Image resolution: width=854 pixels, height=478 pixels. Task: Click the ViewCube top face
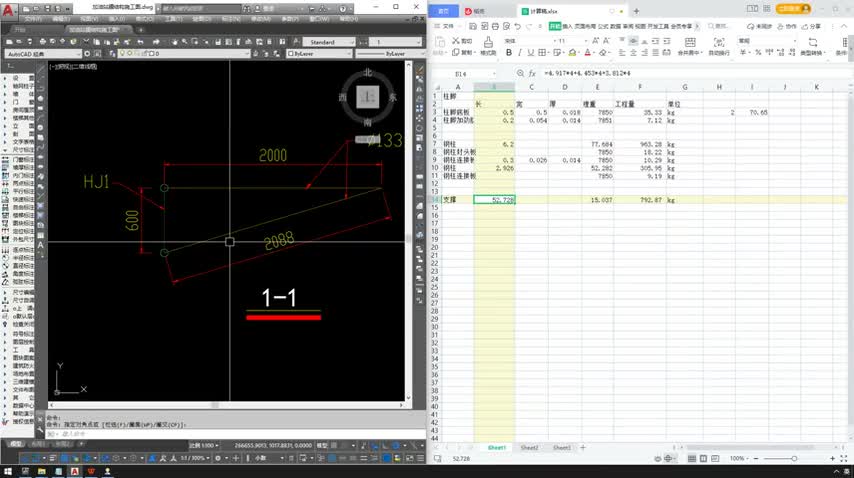[x=368, y=97]
